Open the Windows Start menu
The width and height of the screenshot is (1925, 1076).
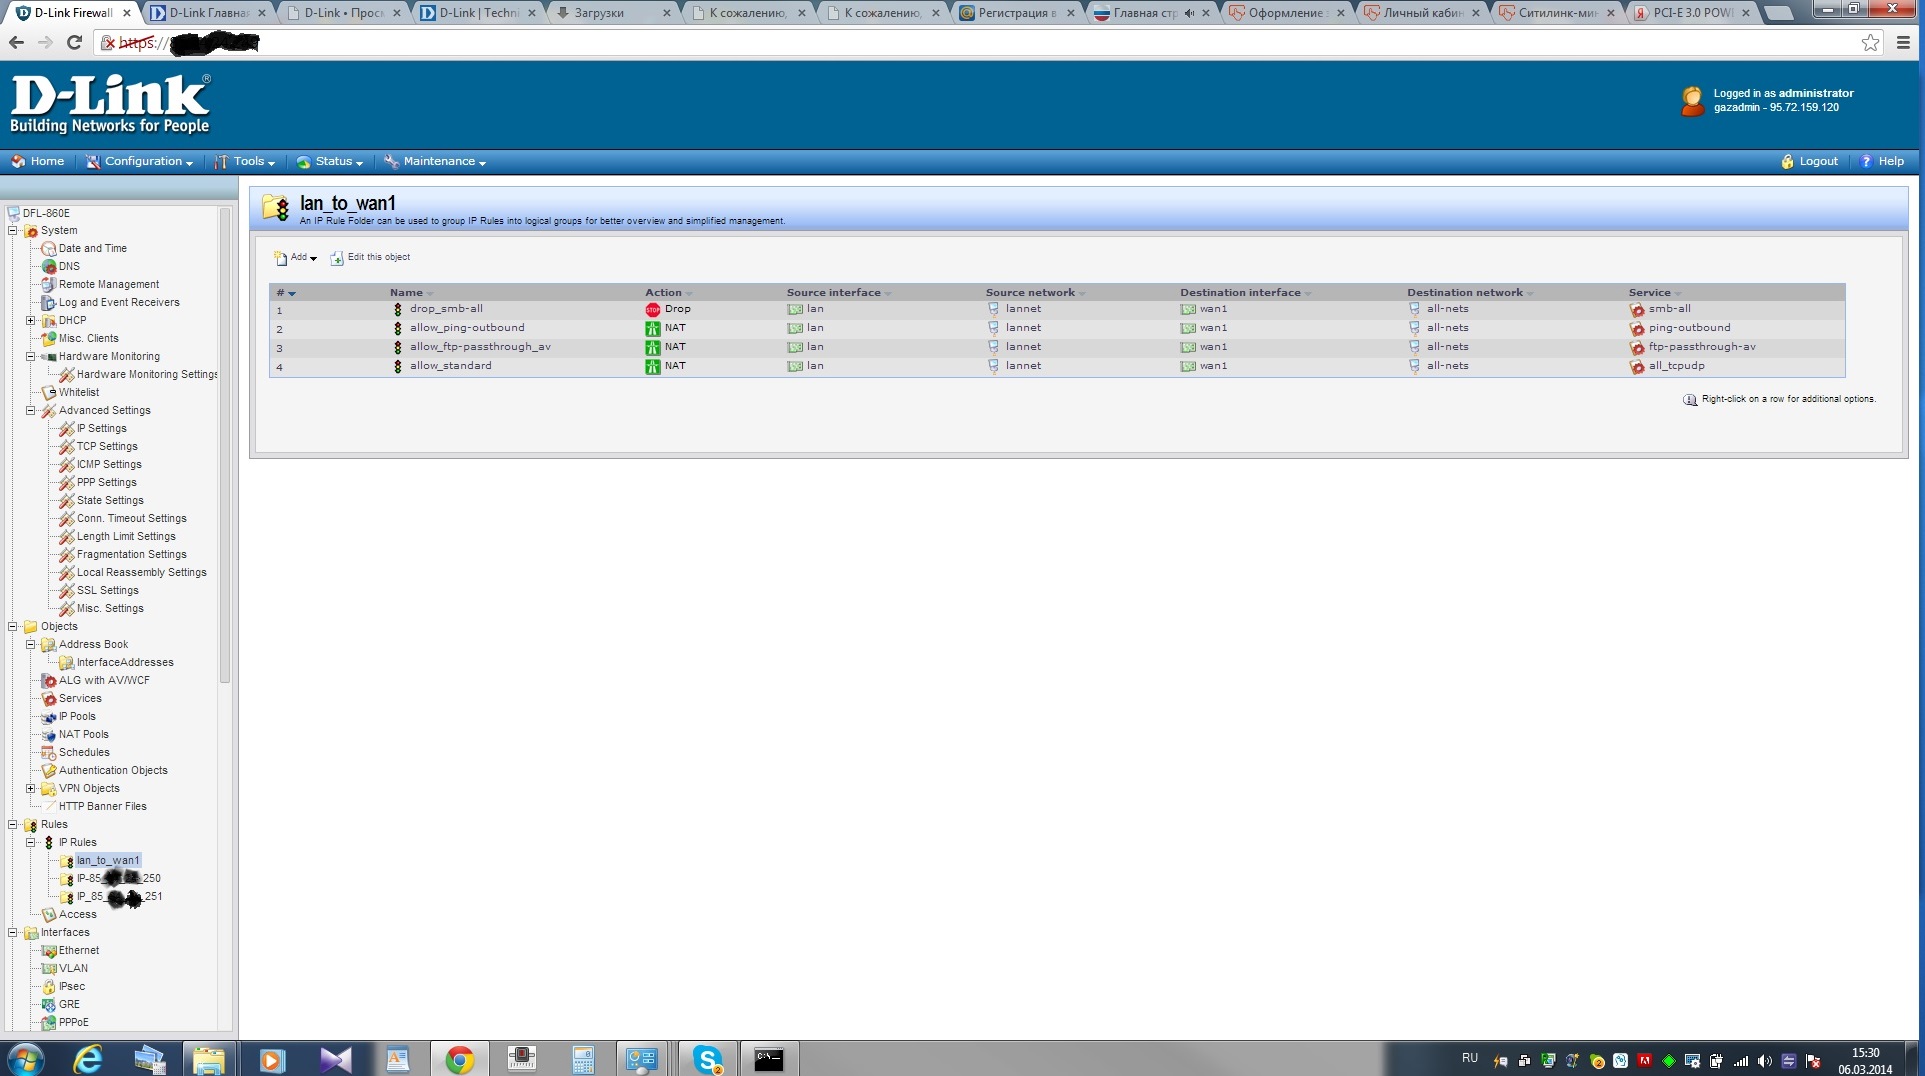[x=25, y=1059]
